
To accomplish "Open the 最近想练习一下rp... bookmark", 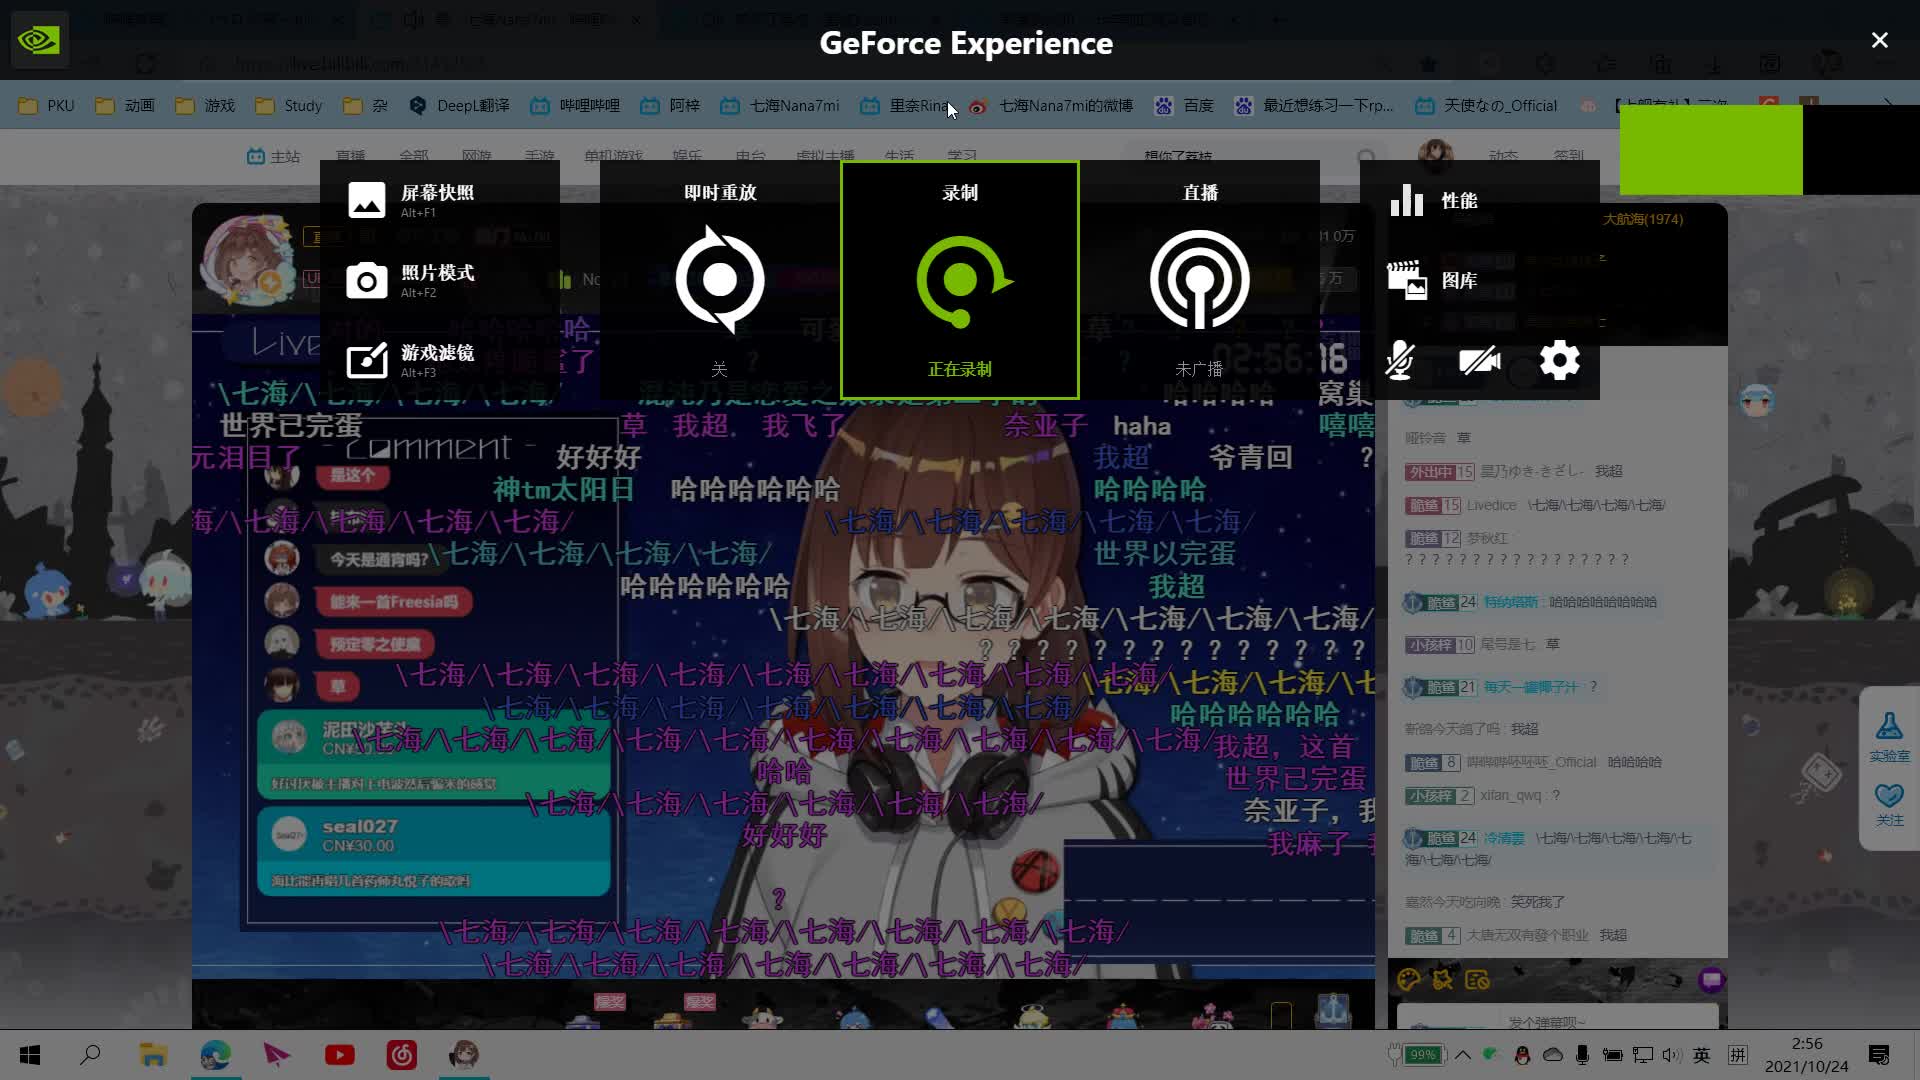I will [x=1314, y=106].
